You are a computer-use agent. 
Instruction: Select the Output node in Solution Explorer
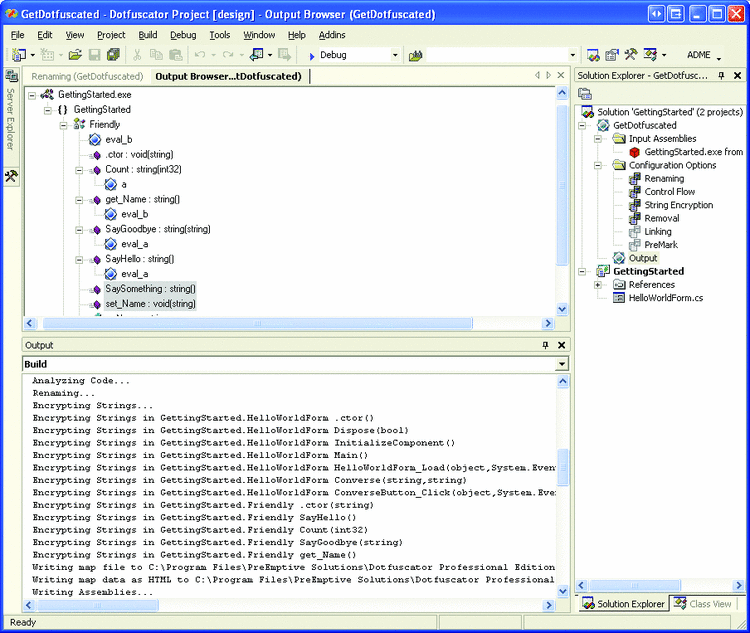pos(643,258)
